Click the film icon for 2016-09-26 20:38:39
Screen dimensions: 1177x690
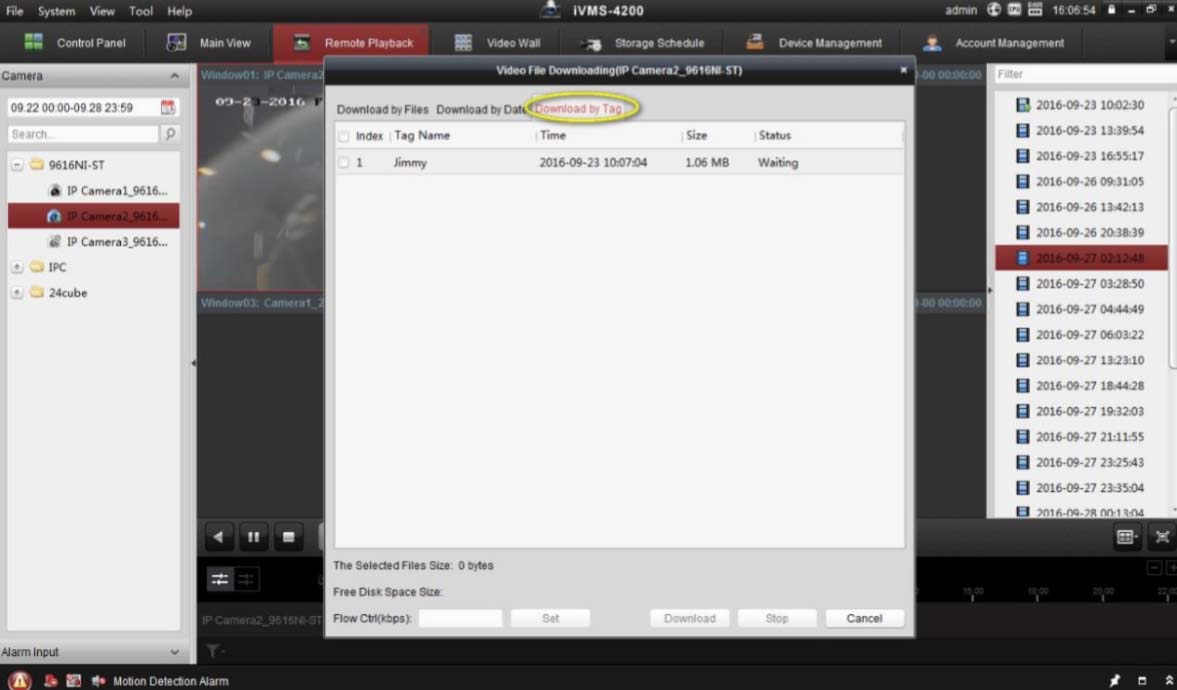tap(1022, 233)
